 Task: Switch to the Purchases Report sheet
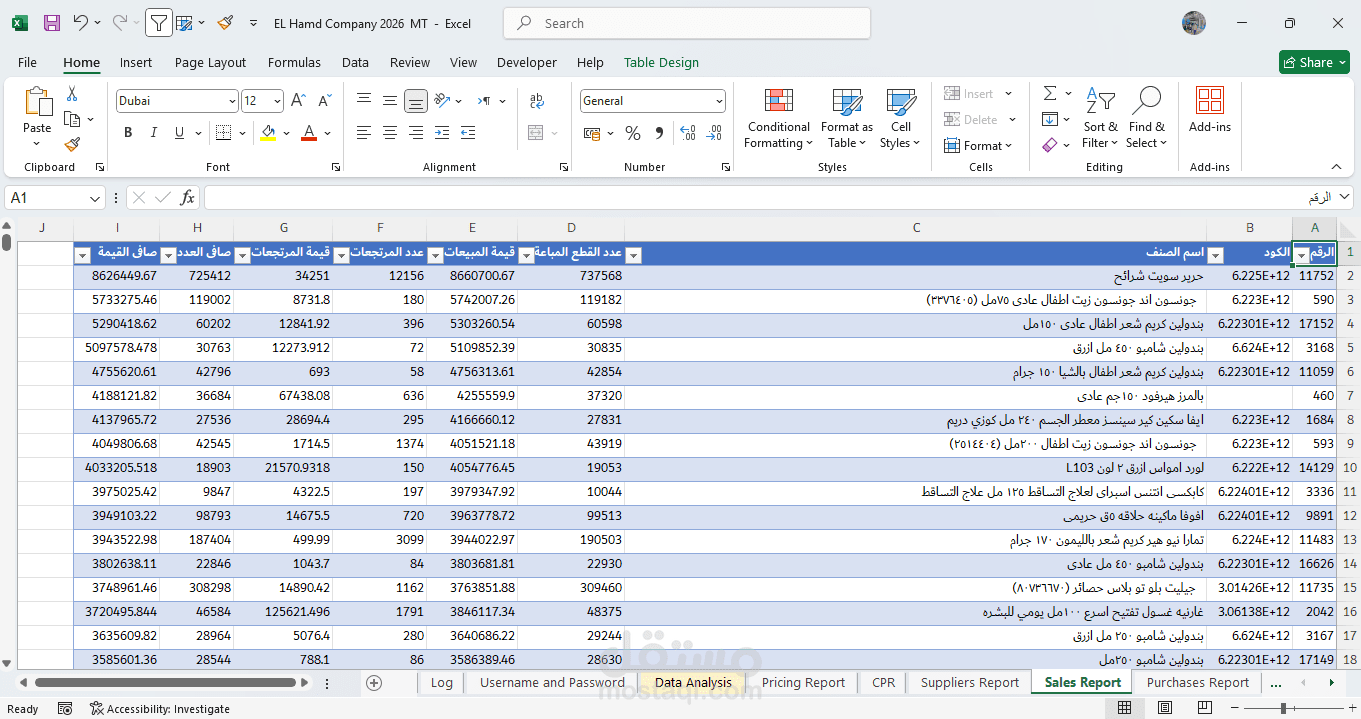click(1197, 682)
